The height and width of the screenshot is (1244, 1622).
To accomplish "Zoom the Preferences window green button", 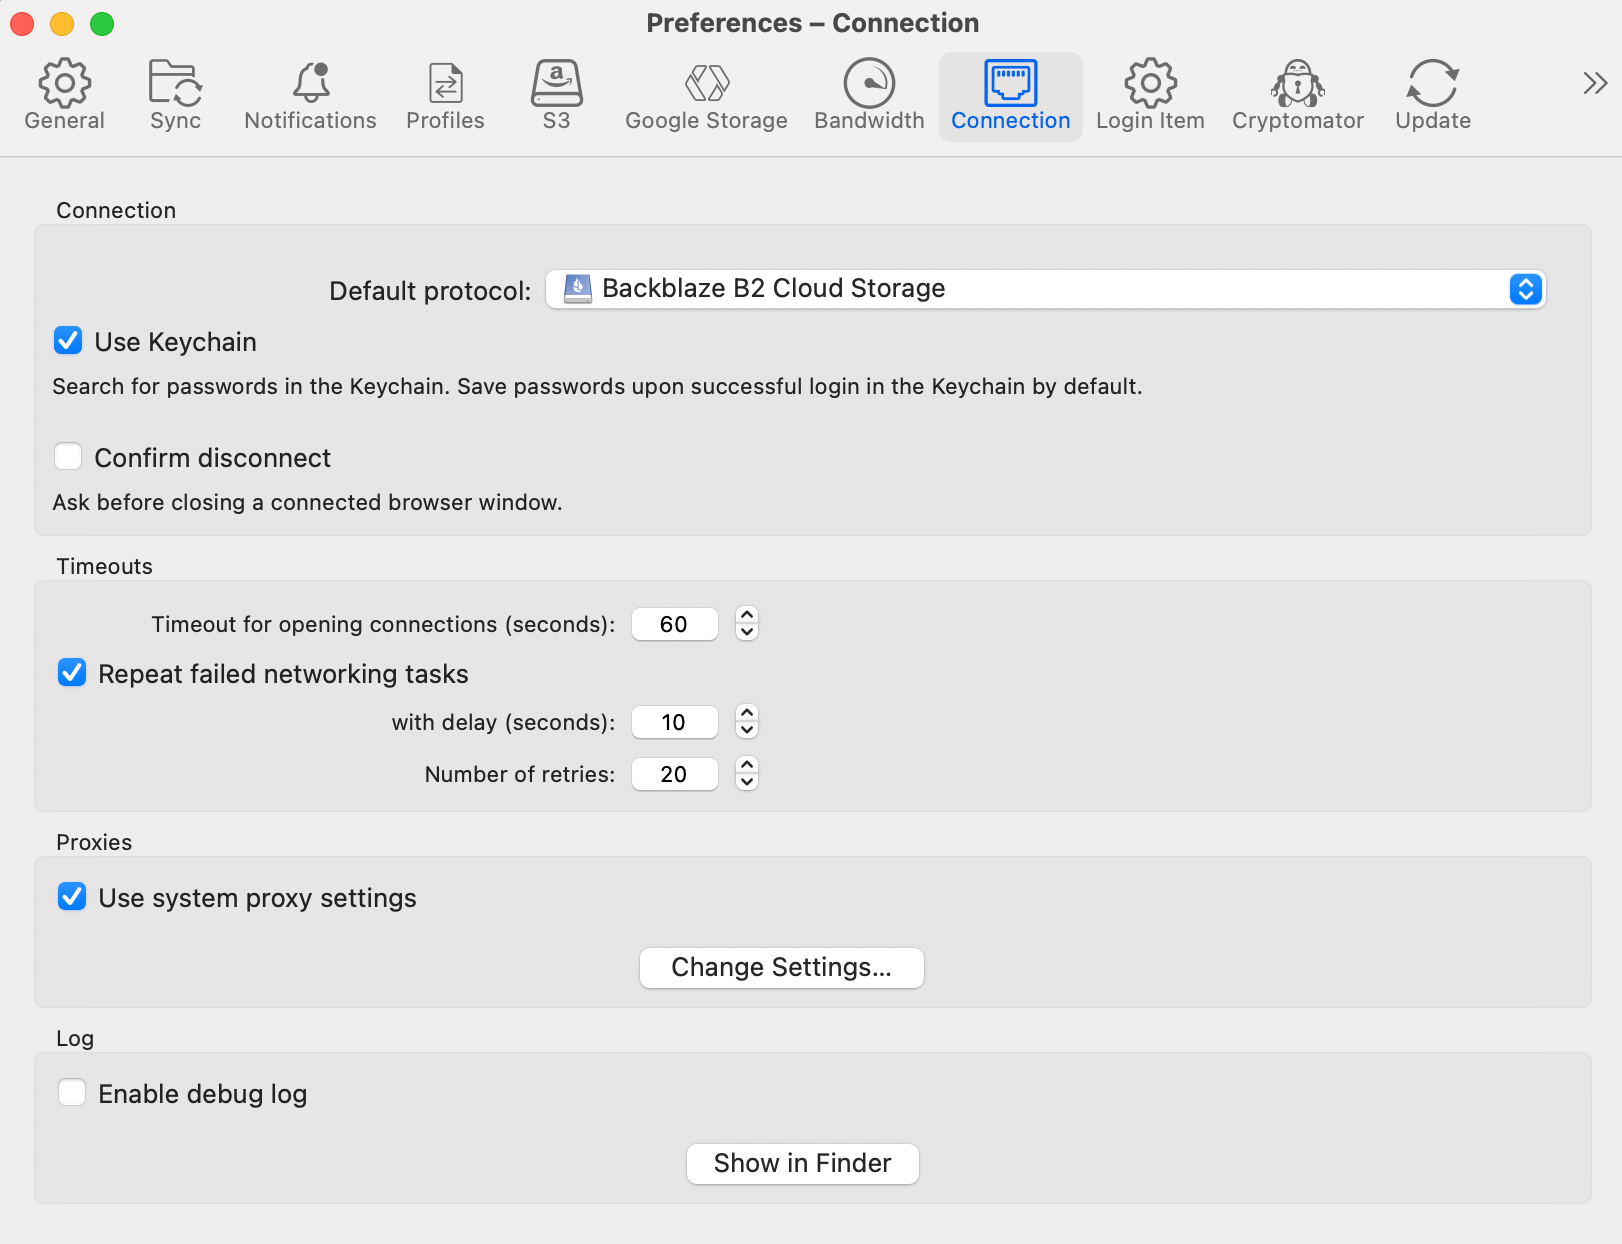I will [x=102, y=23].
